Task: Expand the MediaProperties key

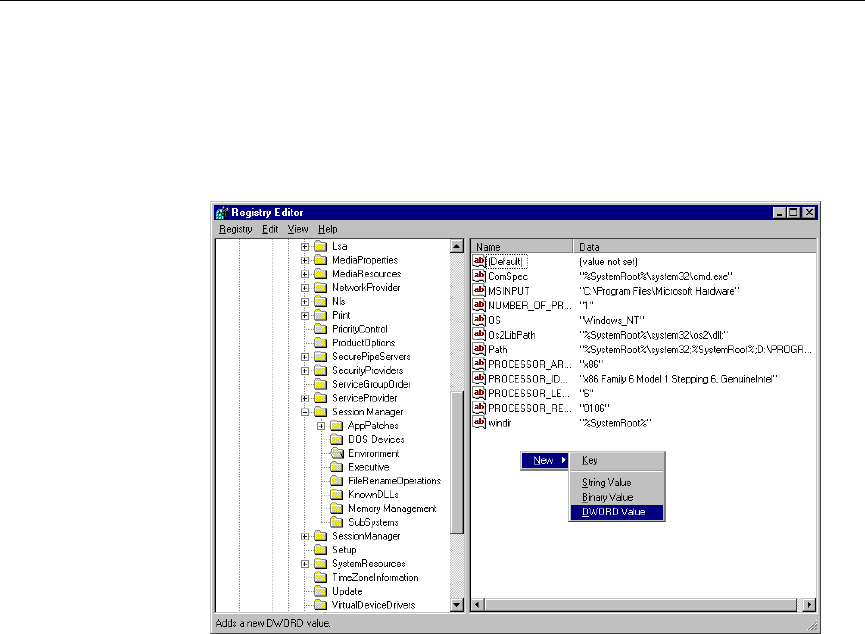Action: 305,260
